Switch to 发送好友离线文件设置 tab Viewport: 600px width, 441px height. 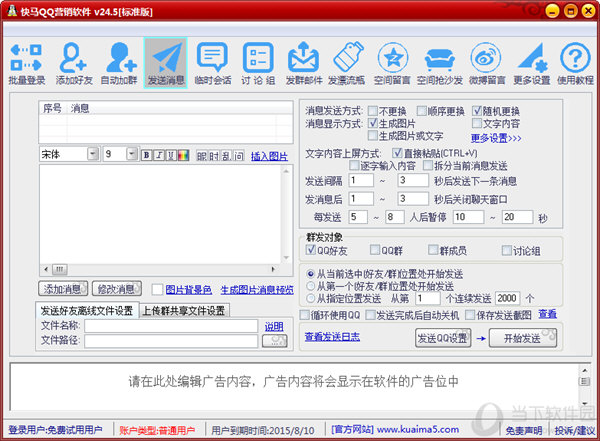(86, 310)
